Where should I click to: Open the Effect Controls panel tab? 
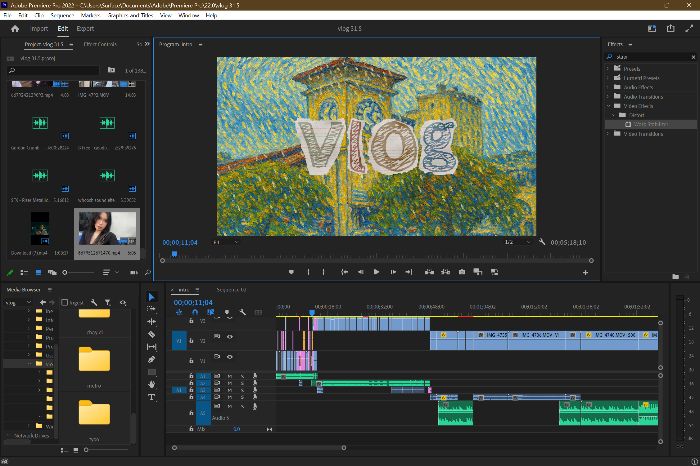coord(100,44)
